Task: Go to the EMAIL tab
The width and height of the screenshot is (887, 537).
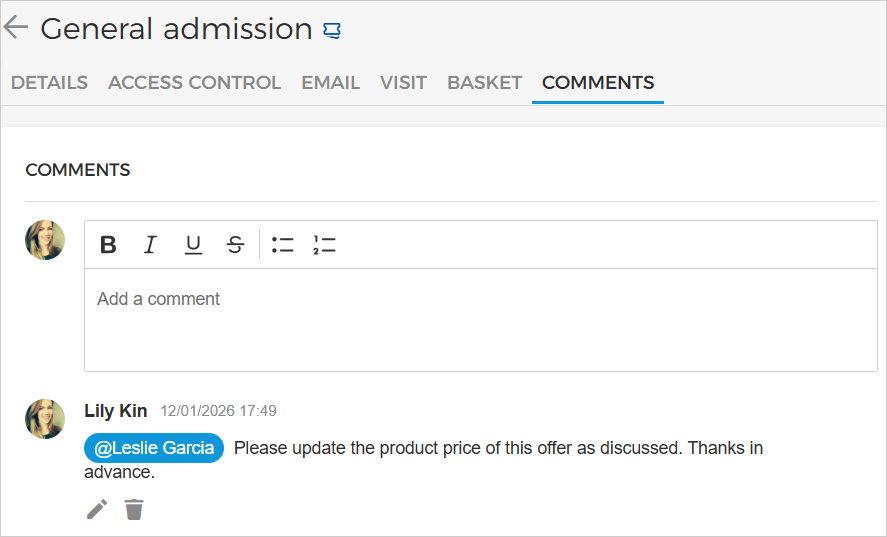Action: [x=330, y=83]
